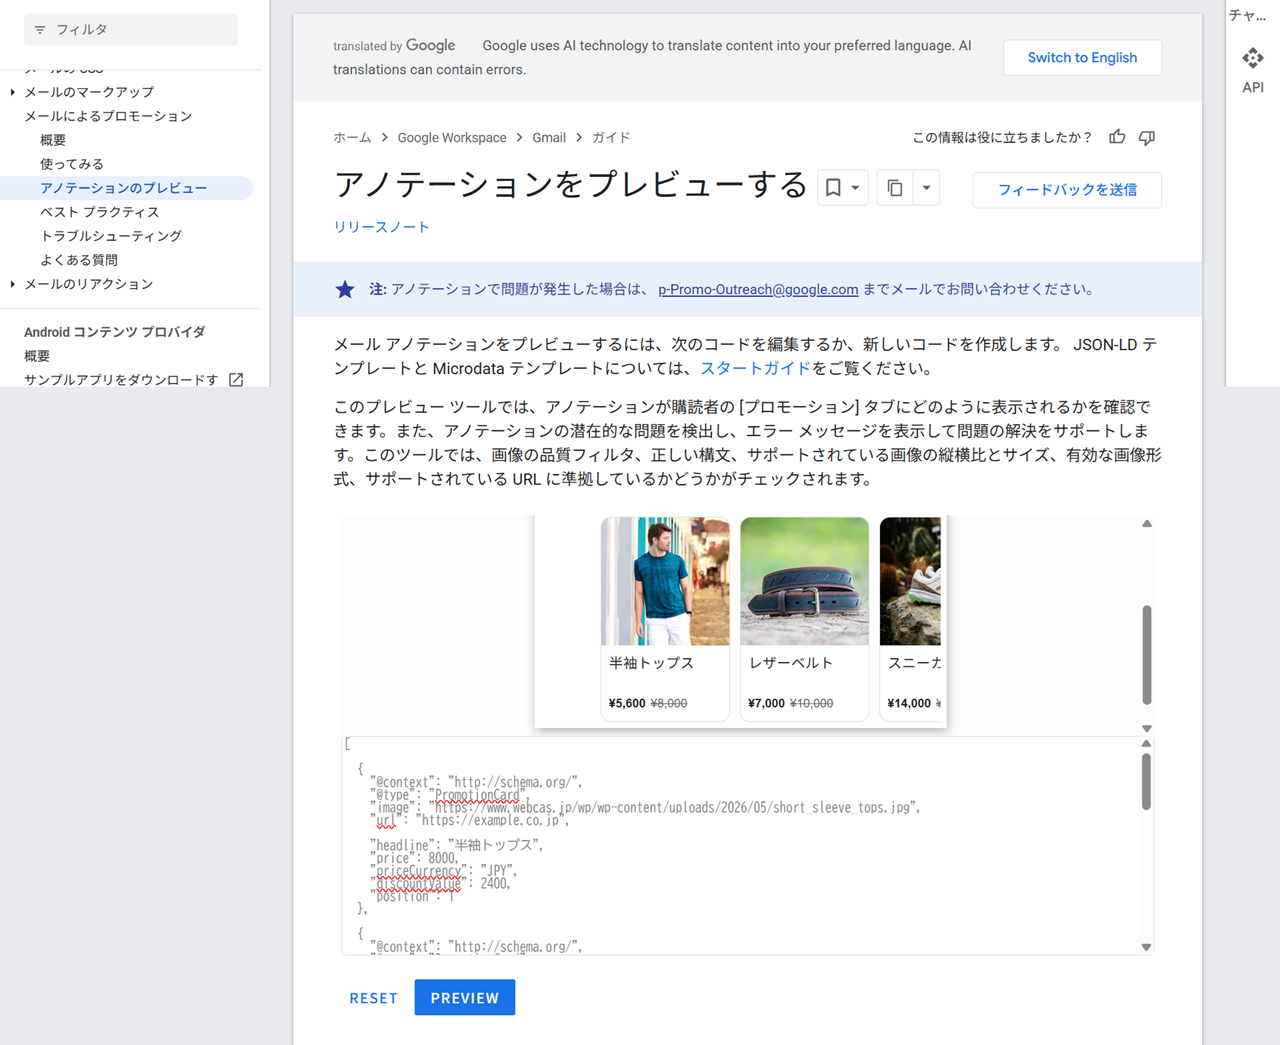Image resolution: width=1280 pixels, height=1045 pixels.
Task: Click the thumbs down not helpful icon
Action: click(x=1147, y=137)
